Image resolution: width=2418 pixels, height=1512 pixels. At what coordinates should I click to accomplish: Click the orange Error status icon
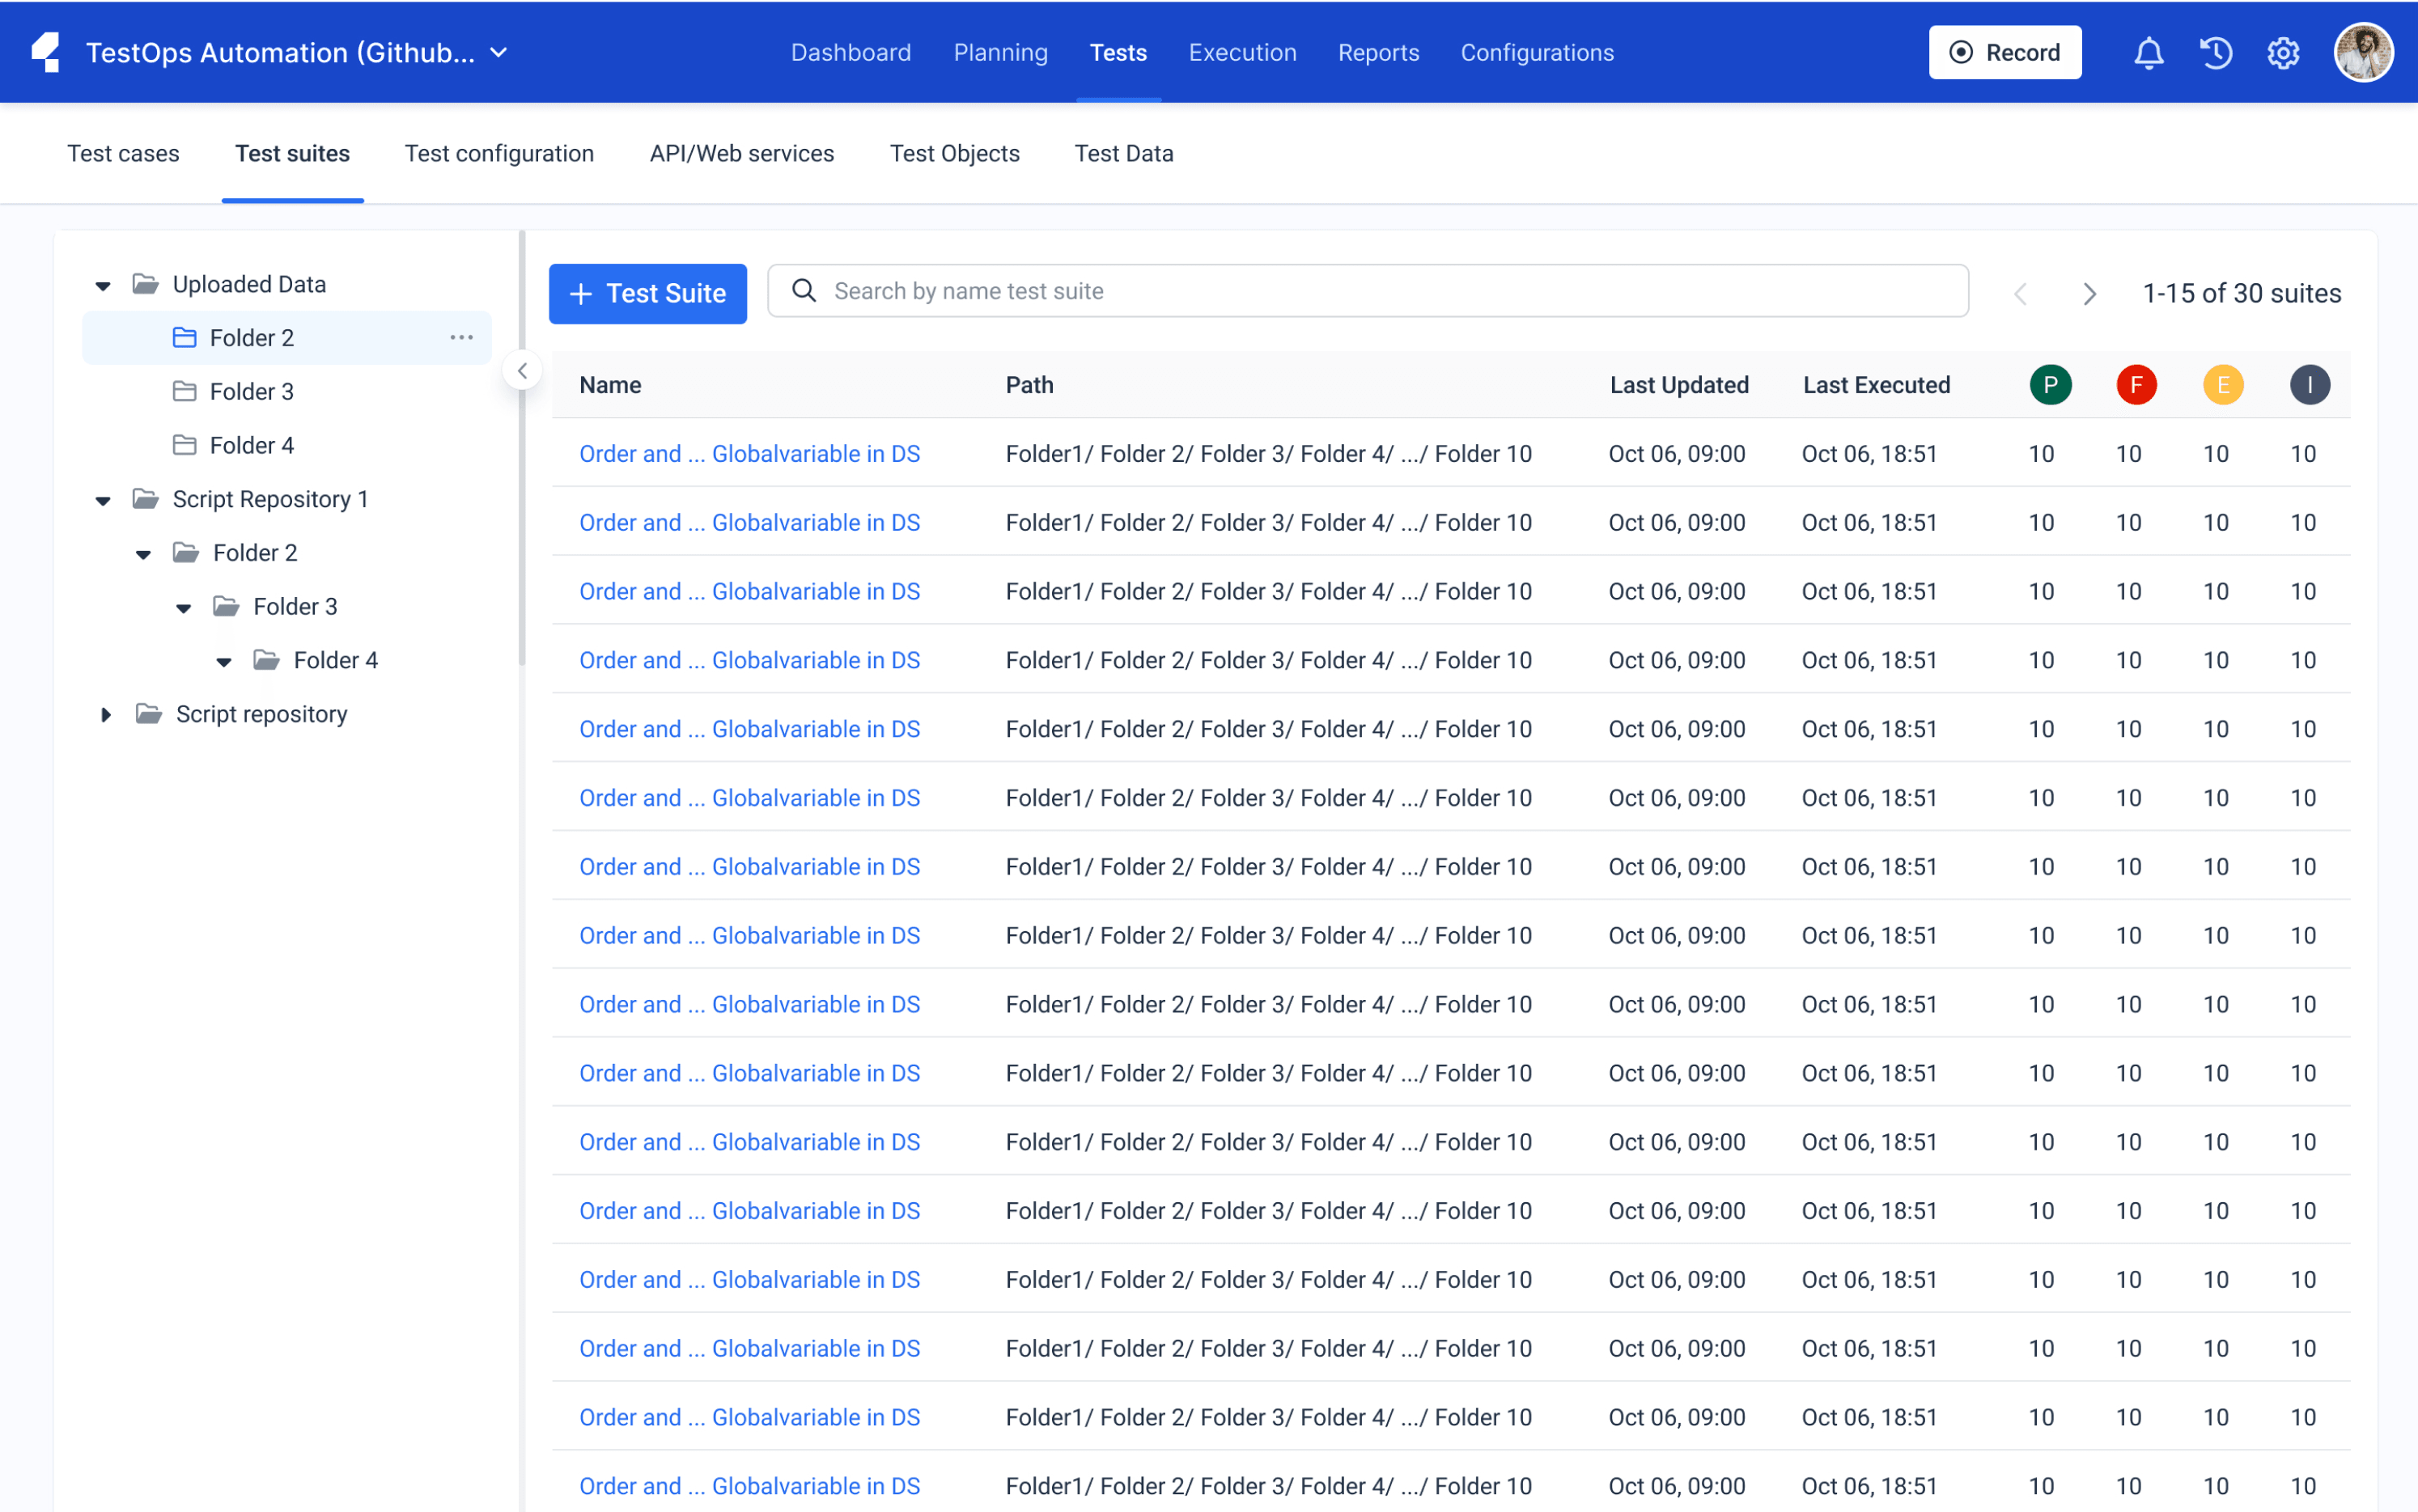(x=2223, y=385)
